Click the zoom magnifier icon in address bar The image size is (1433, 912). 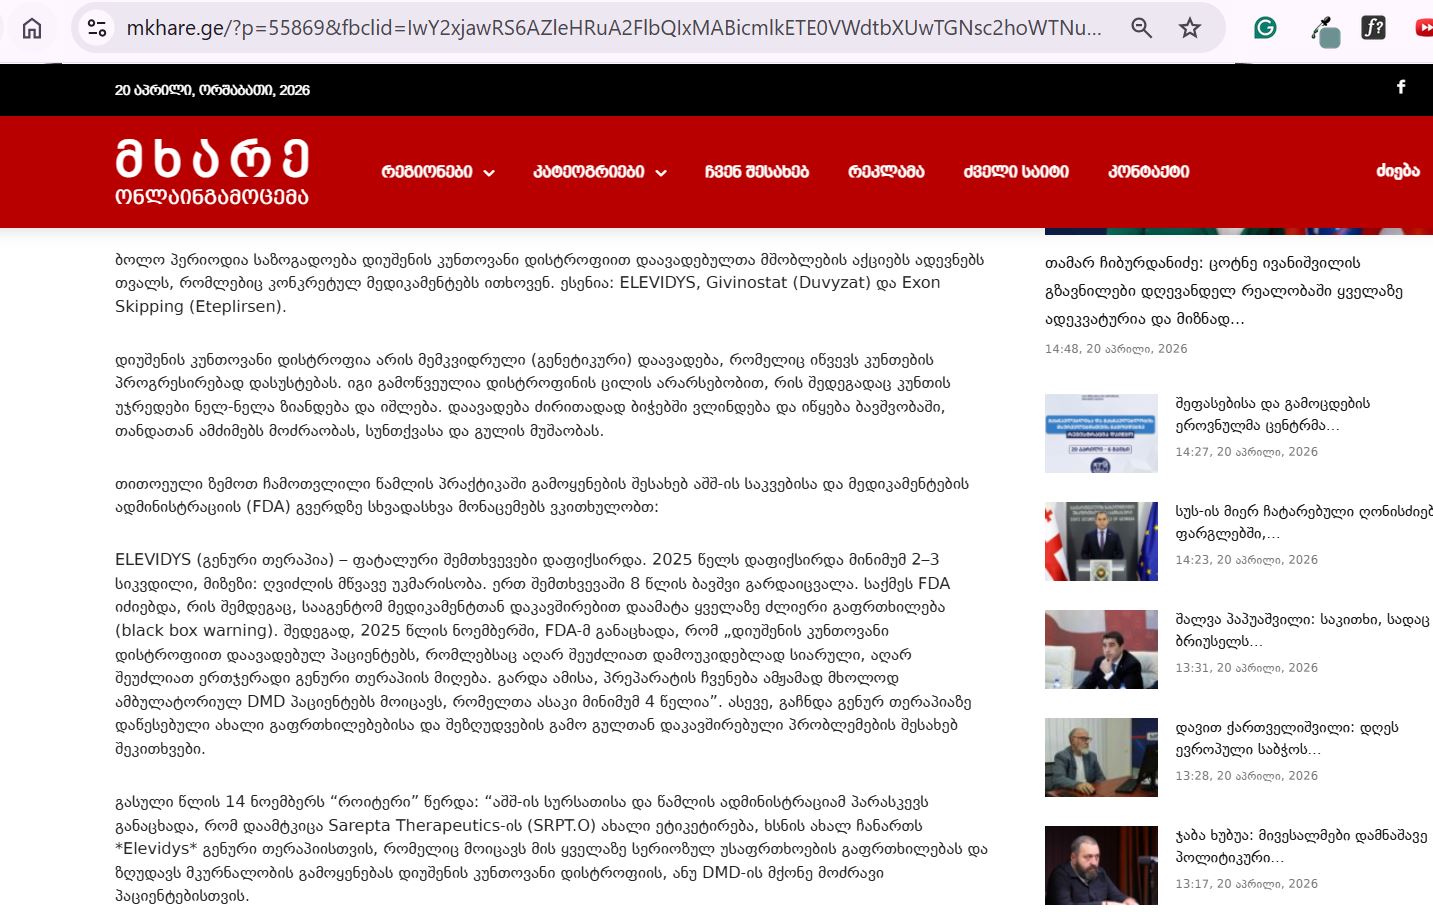[1141, 28]
